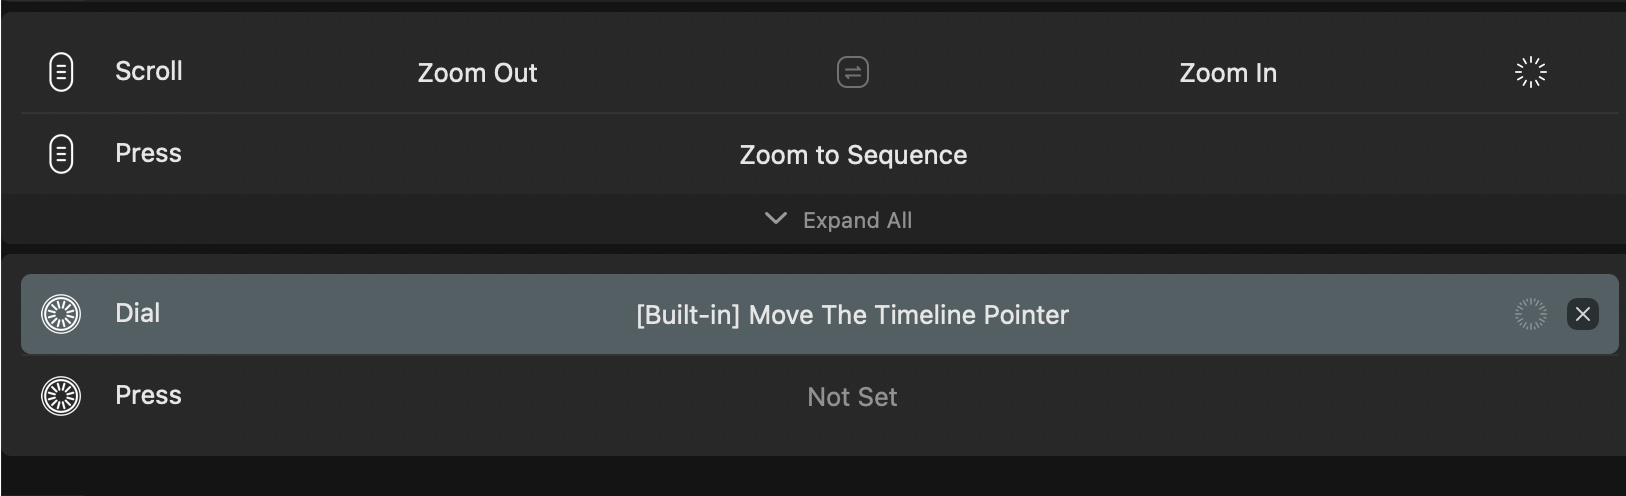Assign an action to the Not Set field
This screenshot has width=1626, height=496.
pyautogui.click(x=853, y=397)
